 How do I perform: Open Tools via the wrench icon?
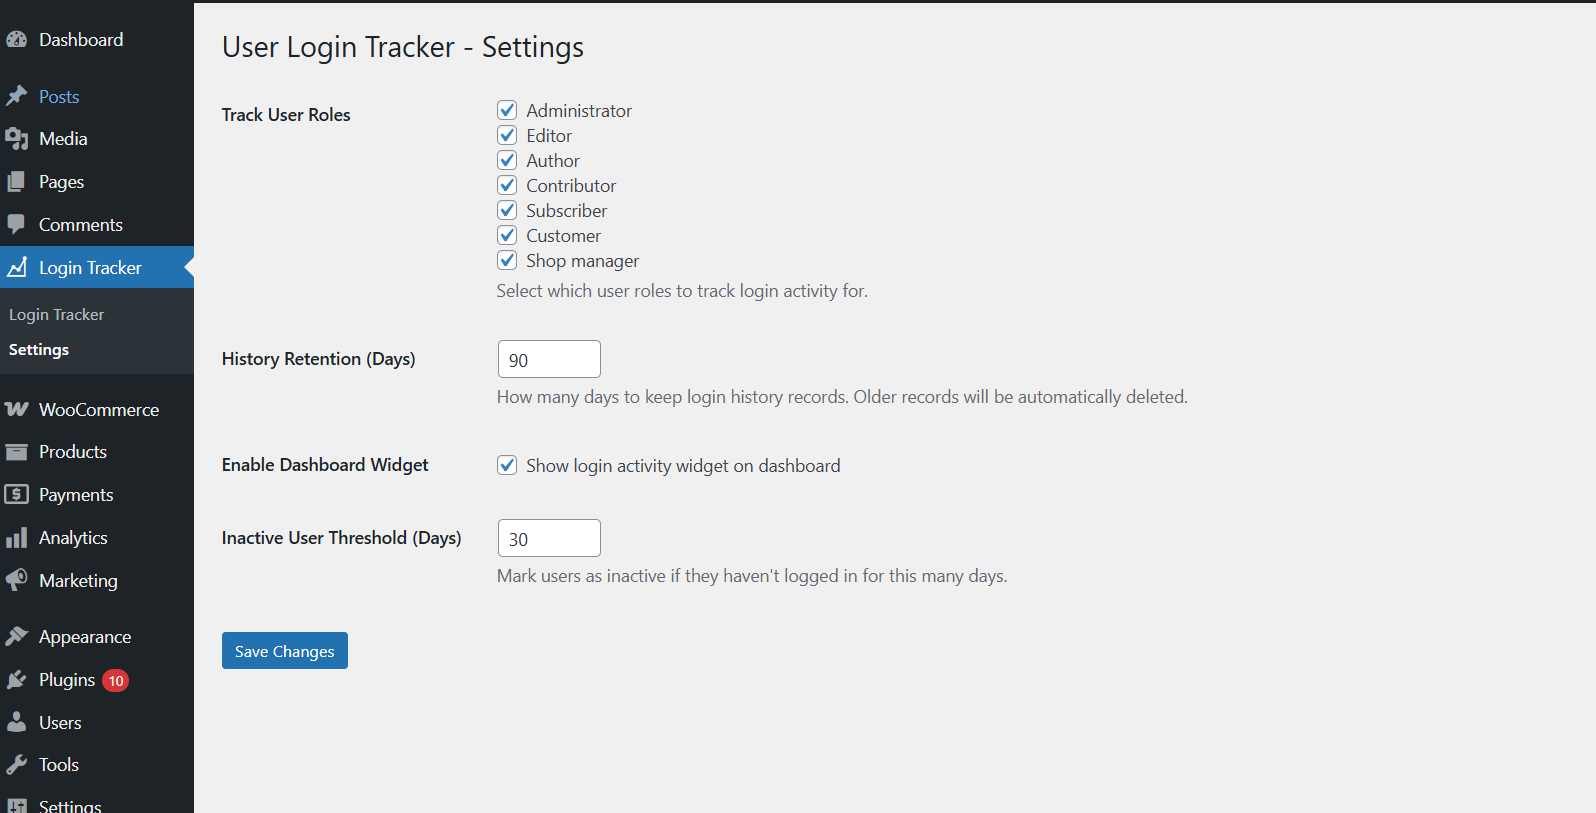coord(17,764)
